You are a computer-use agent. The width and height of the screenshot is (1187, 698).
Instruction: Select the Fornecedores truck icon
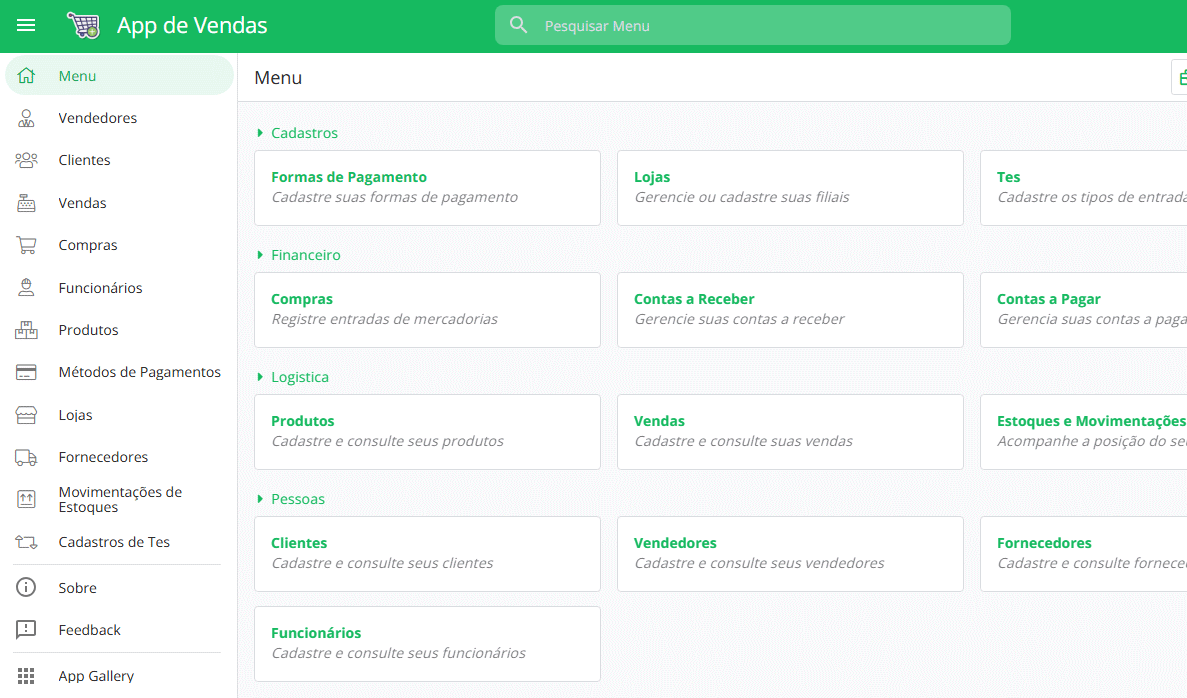[26, 456]
